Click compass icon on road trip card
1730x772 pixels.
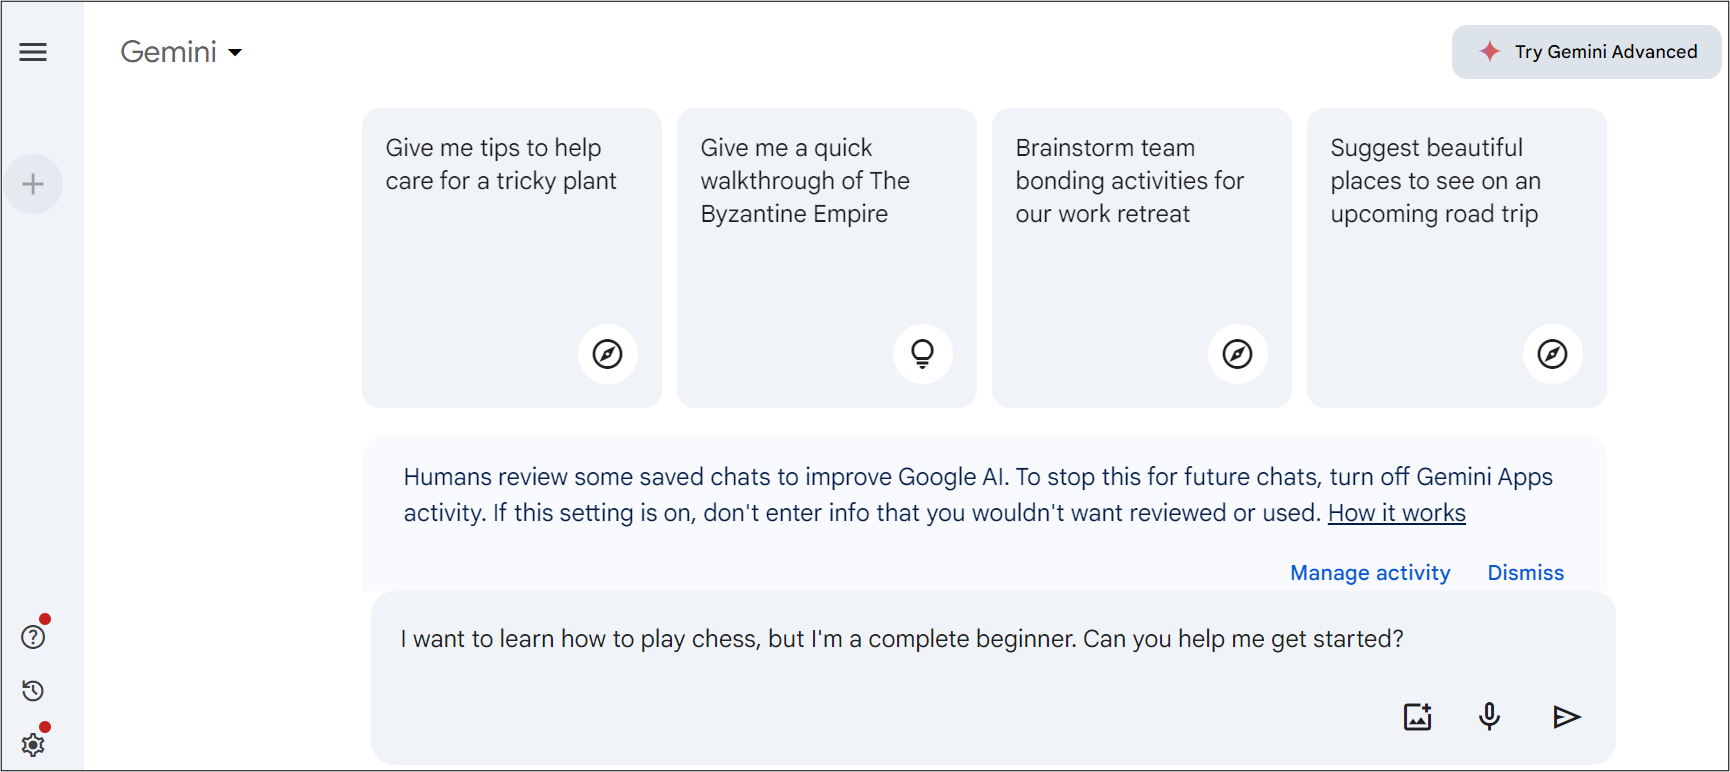pyautogui.click(x=1552, y=354)
